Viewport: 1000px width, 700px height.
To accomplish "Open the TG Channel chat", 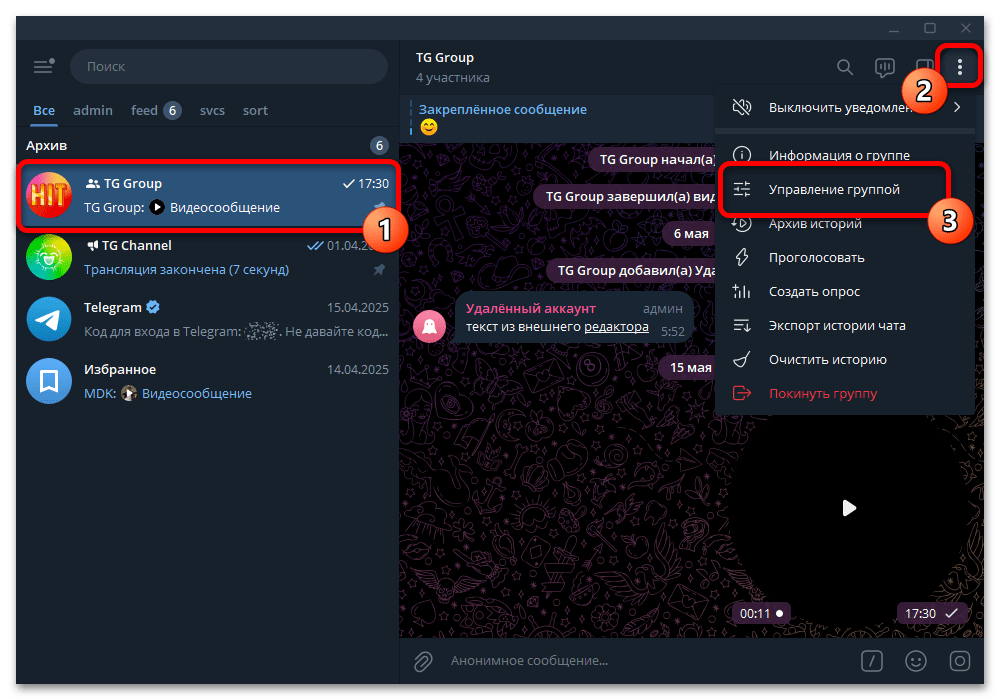I will 207,257.
